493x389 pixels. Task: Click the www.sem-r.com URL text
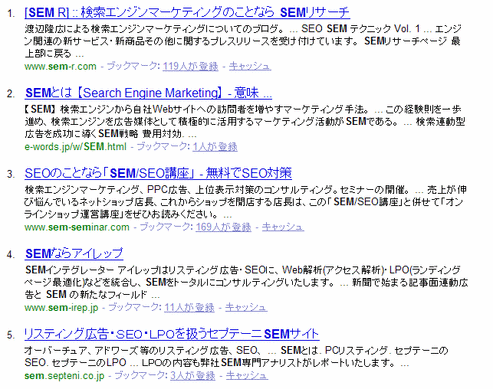(x=60, y=66)
